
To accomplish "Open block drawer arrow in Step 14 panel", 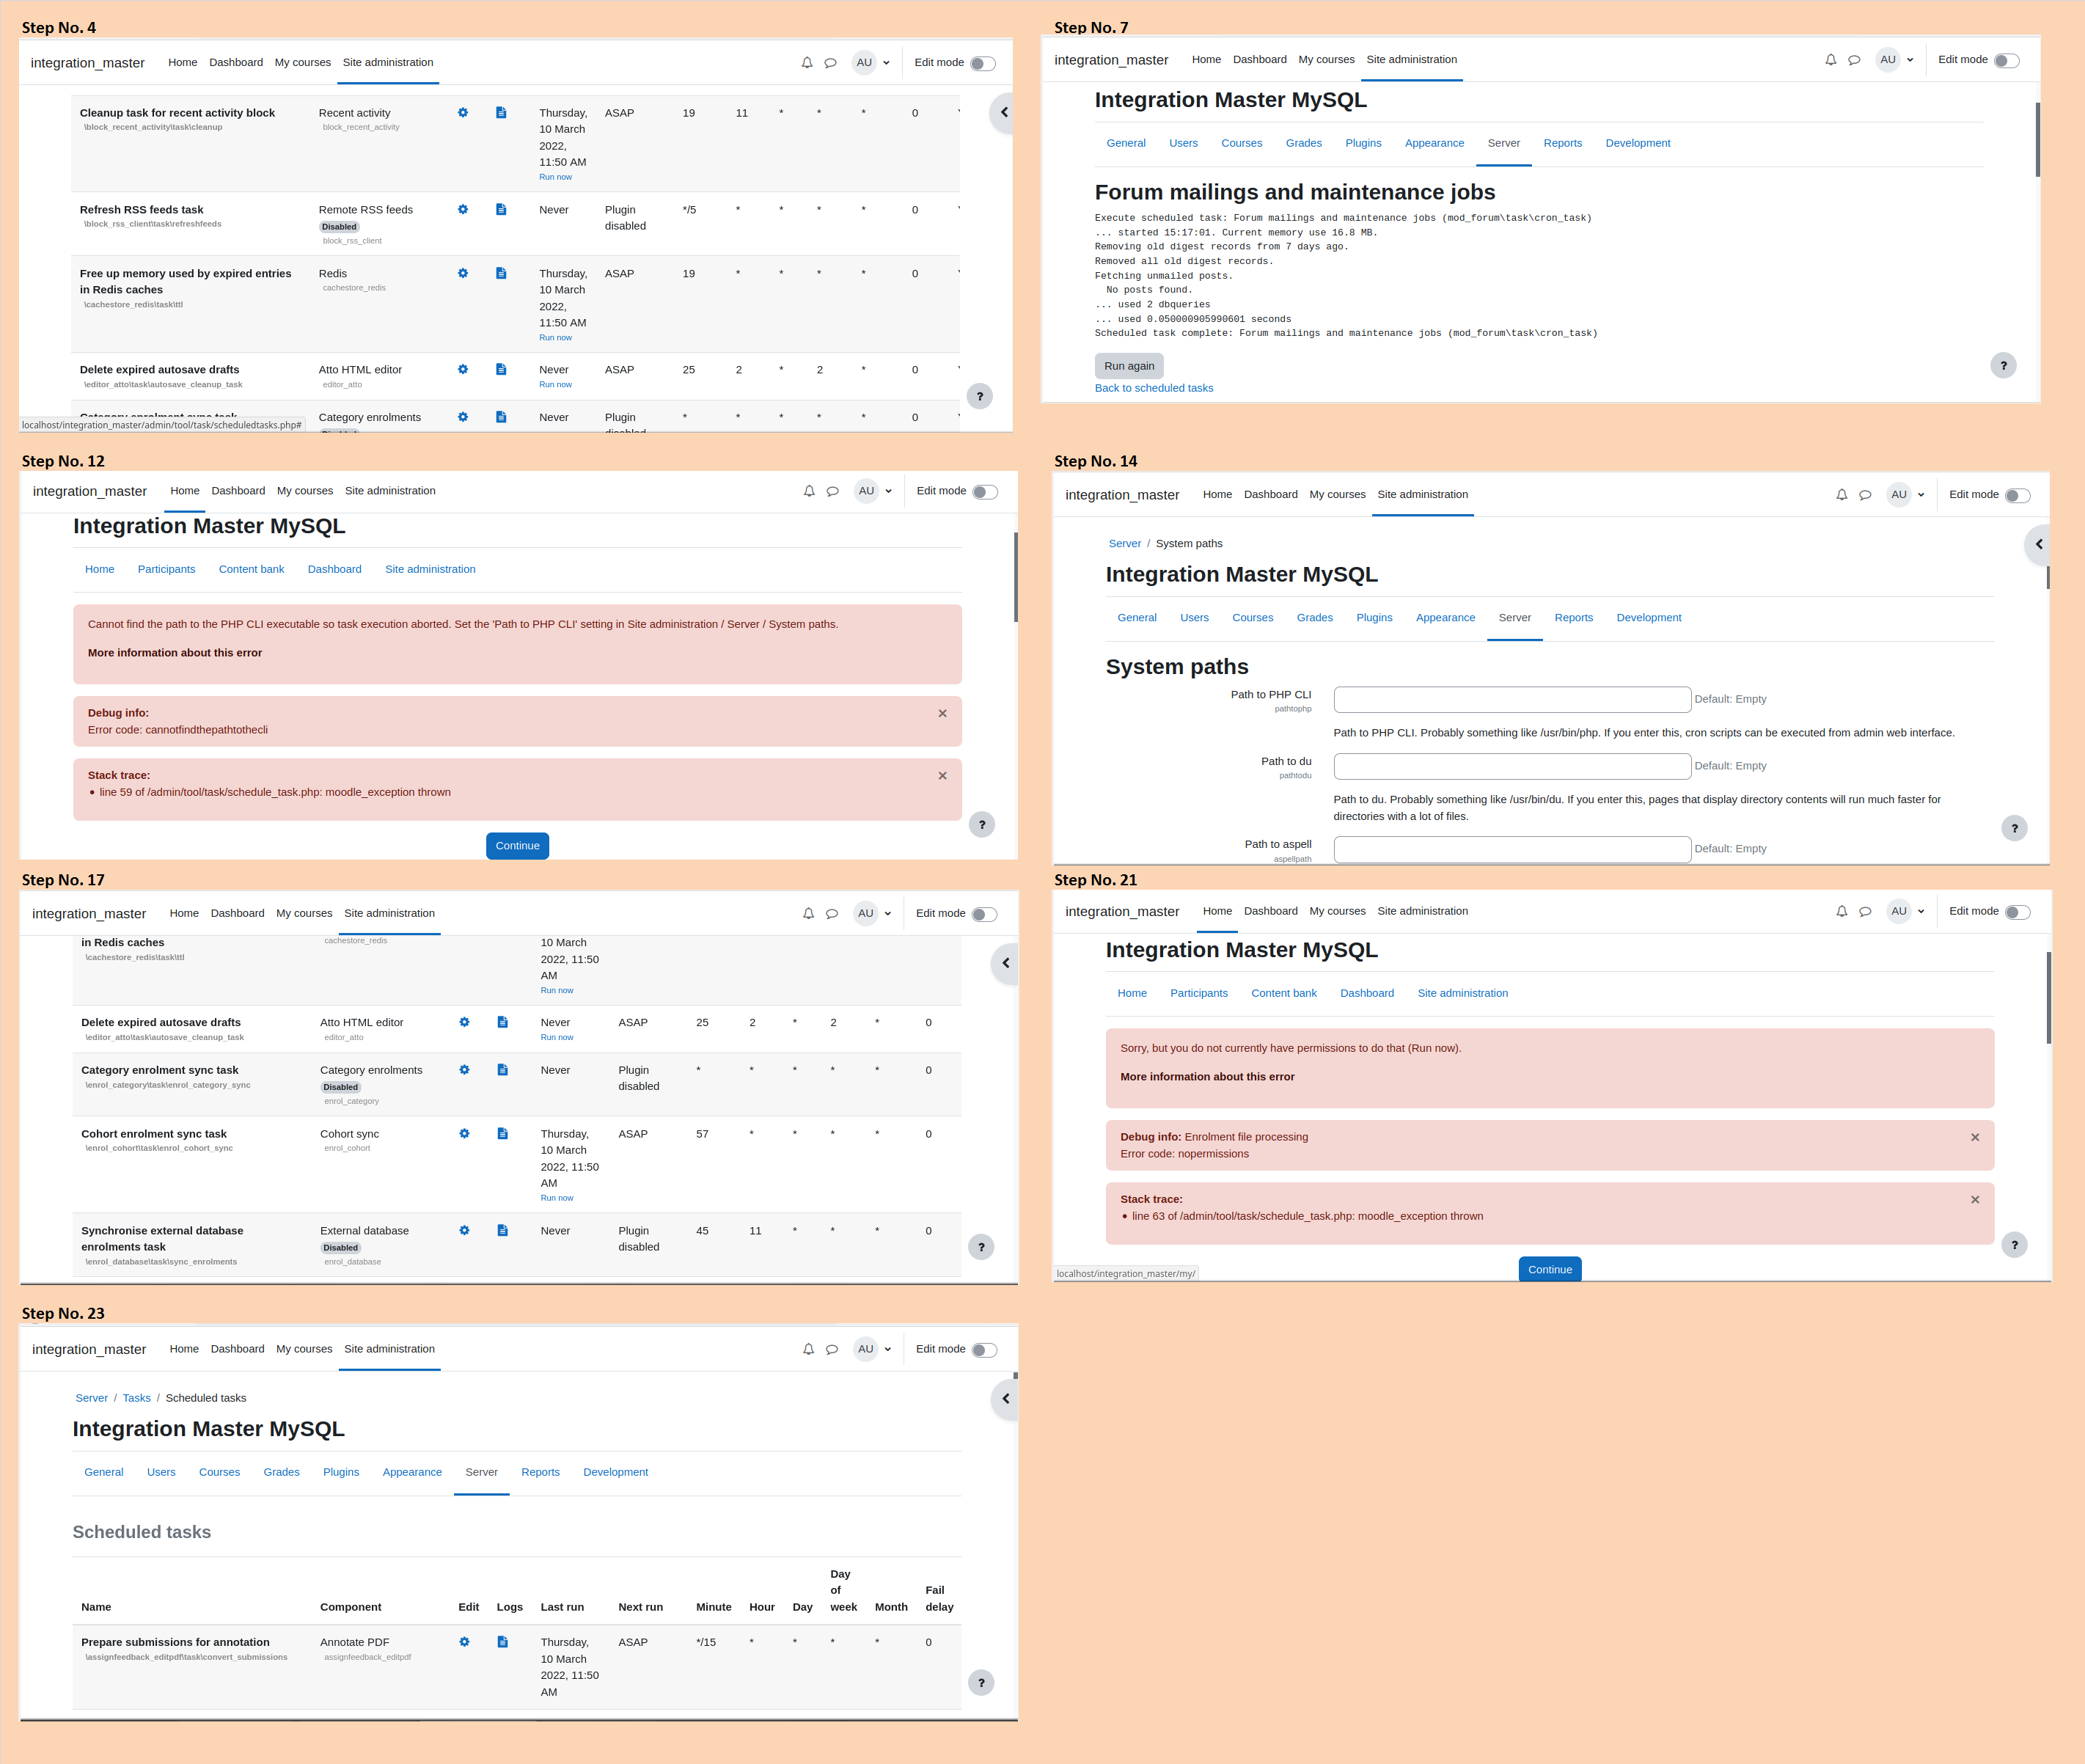I will tap(2037, 545).
